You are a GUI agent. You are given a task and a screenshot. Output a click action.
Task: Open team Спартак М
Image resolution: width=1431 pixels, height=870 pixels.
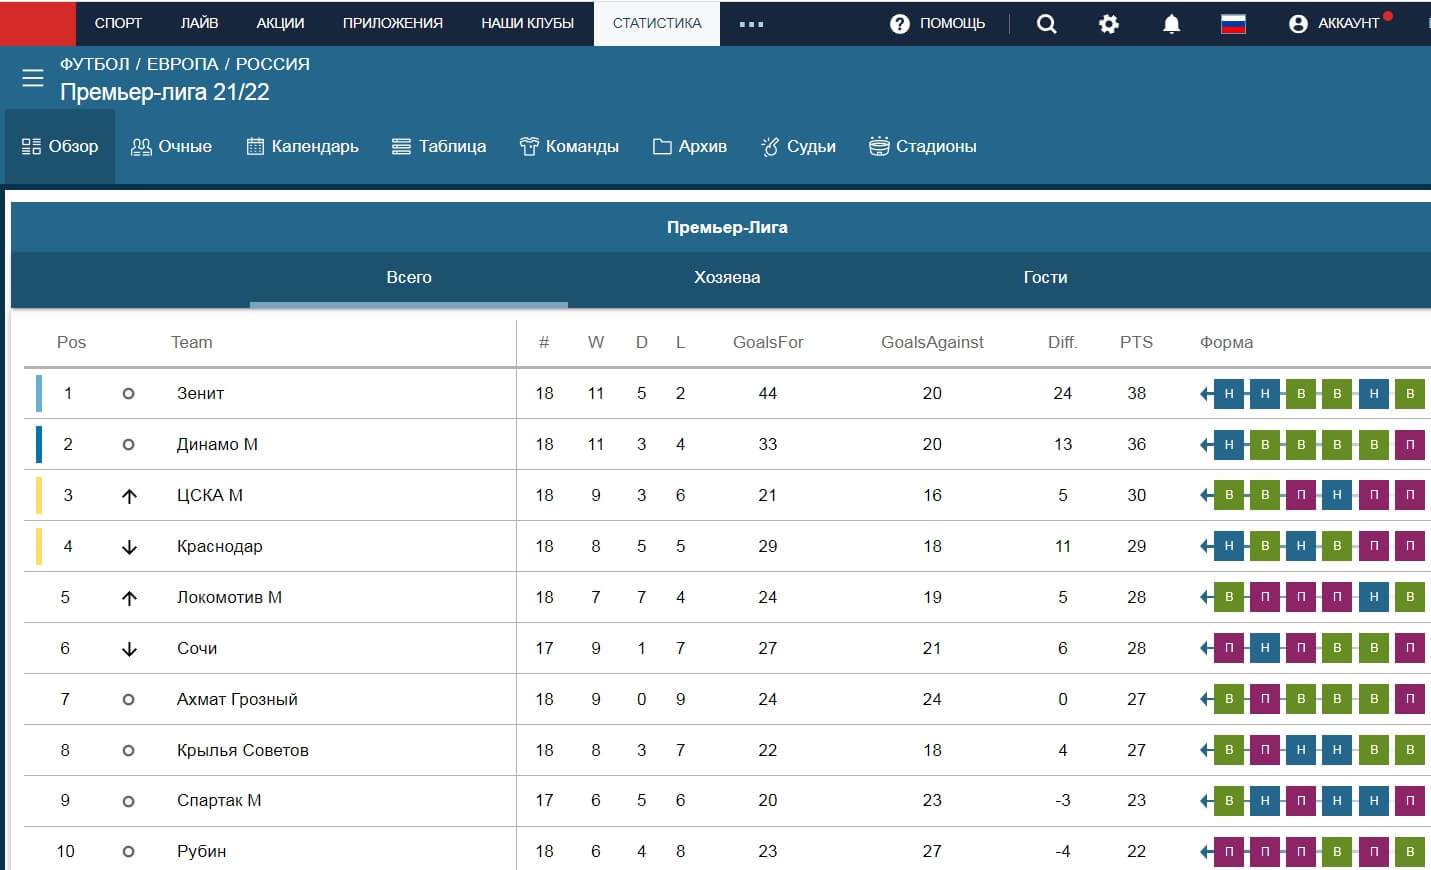219,801
